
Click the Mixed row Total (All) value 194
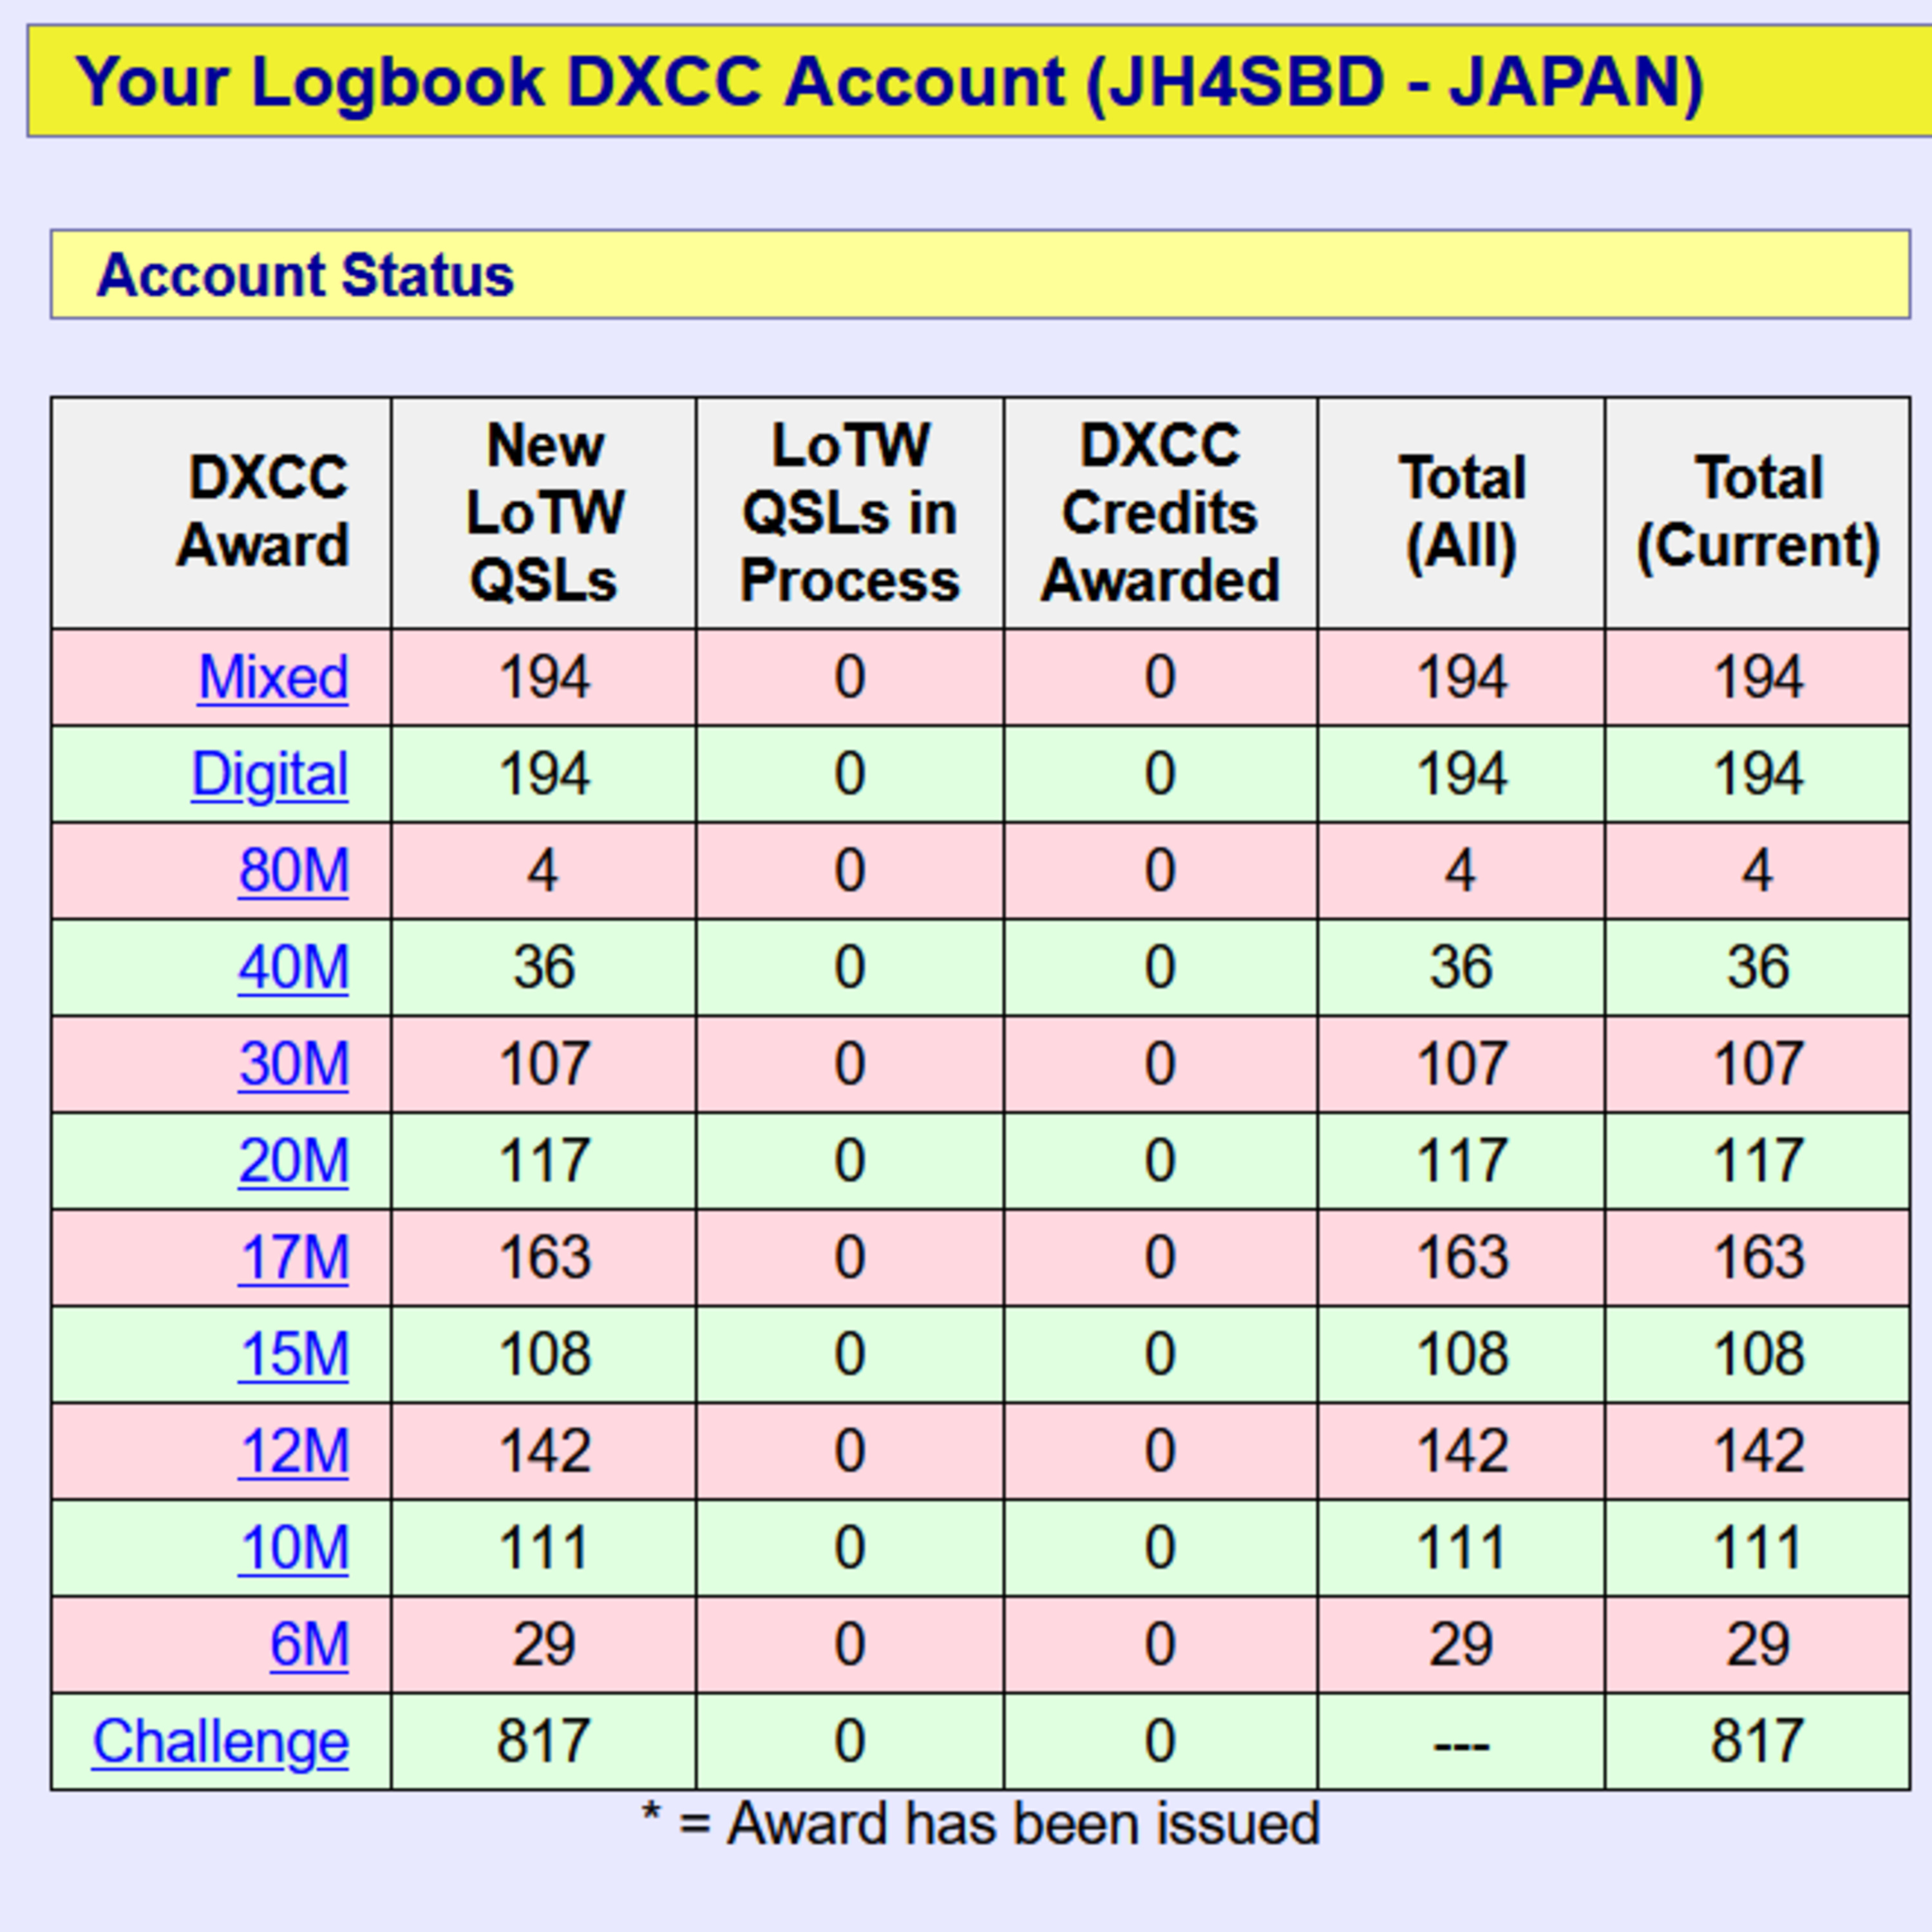(1463, 677)
